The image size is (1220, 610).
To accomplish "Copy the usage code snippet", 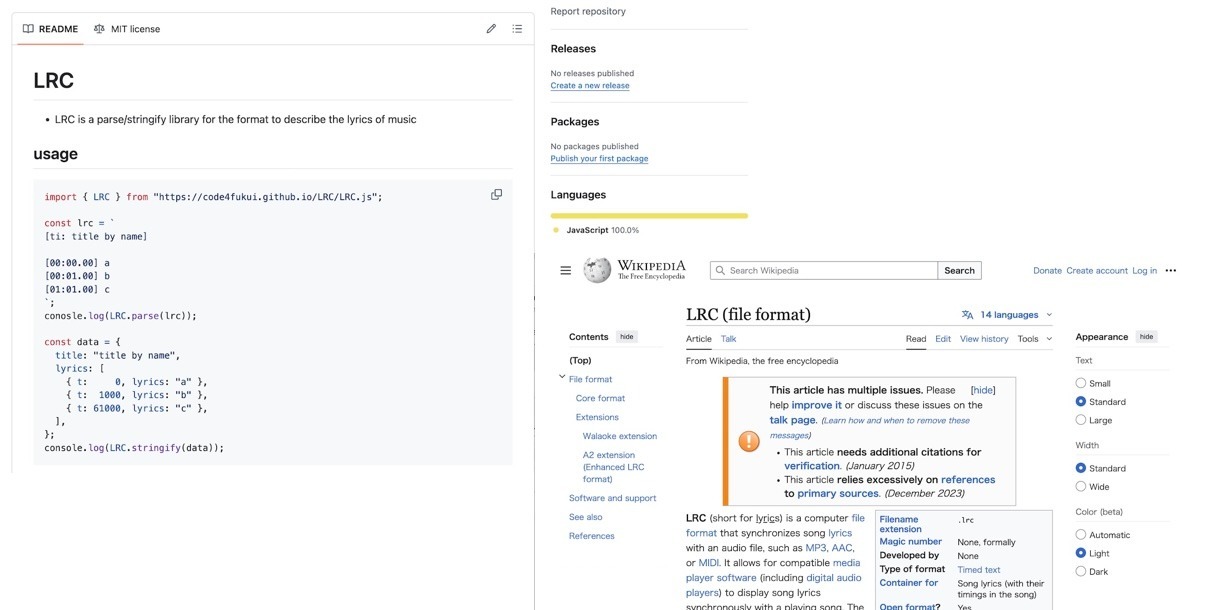I will tap(496, 194).
